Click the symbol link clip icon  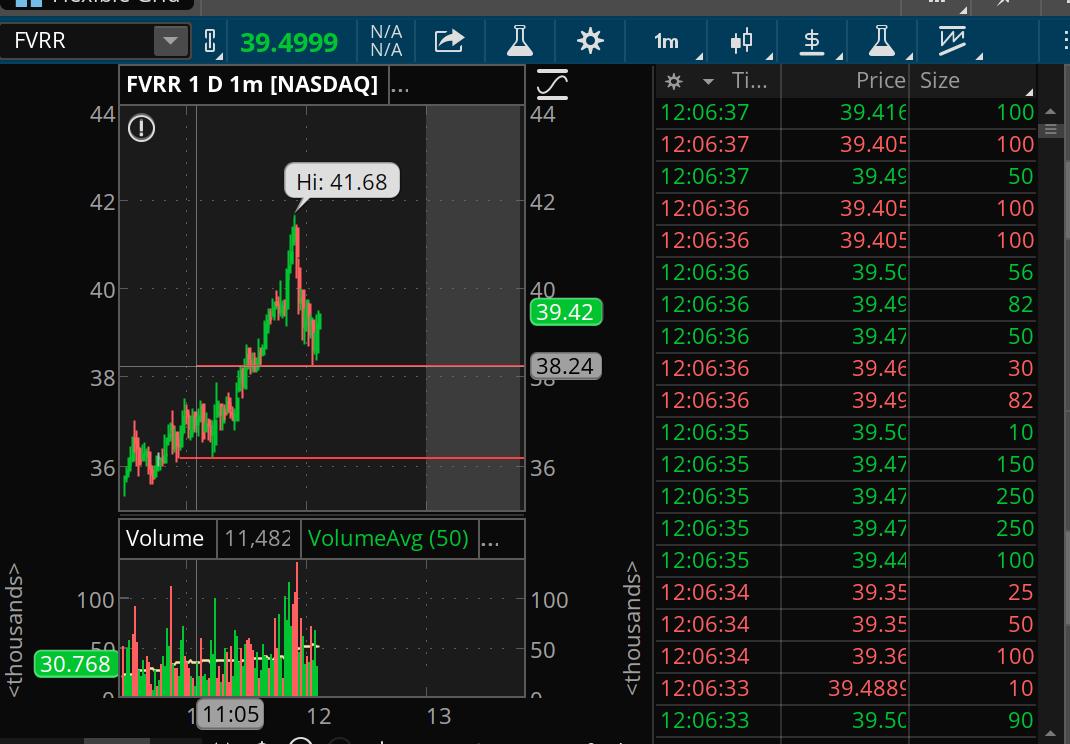211,41
